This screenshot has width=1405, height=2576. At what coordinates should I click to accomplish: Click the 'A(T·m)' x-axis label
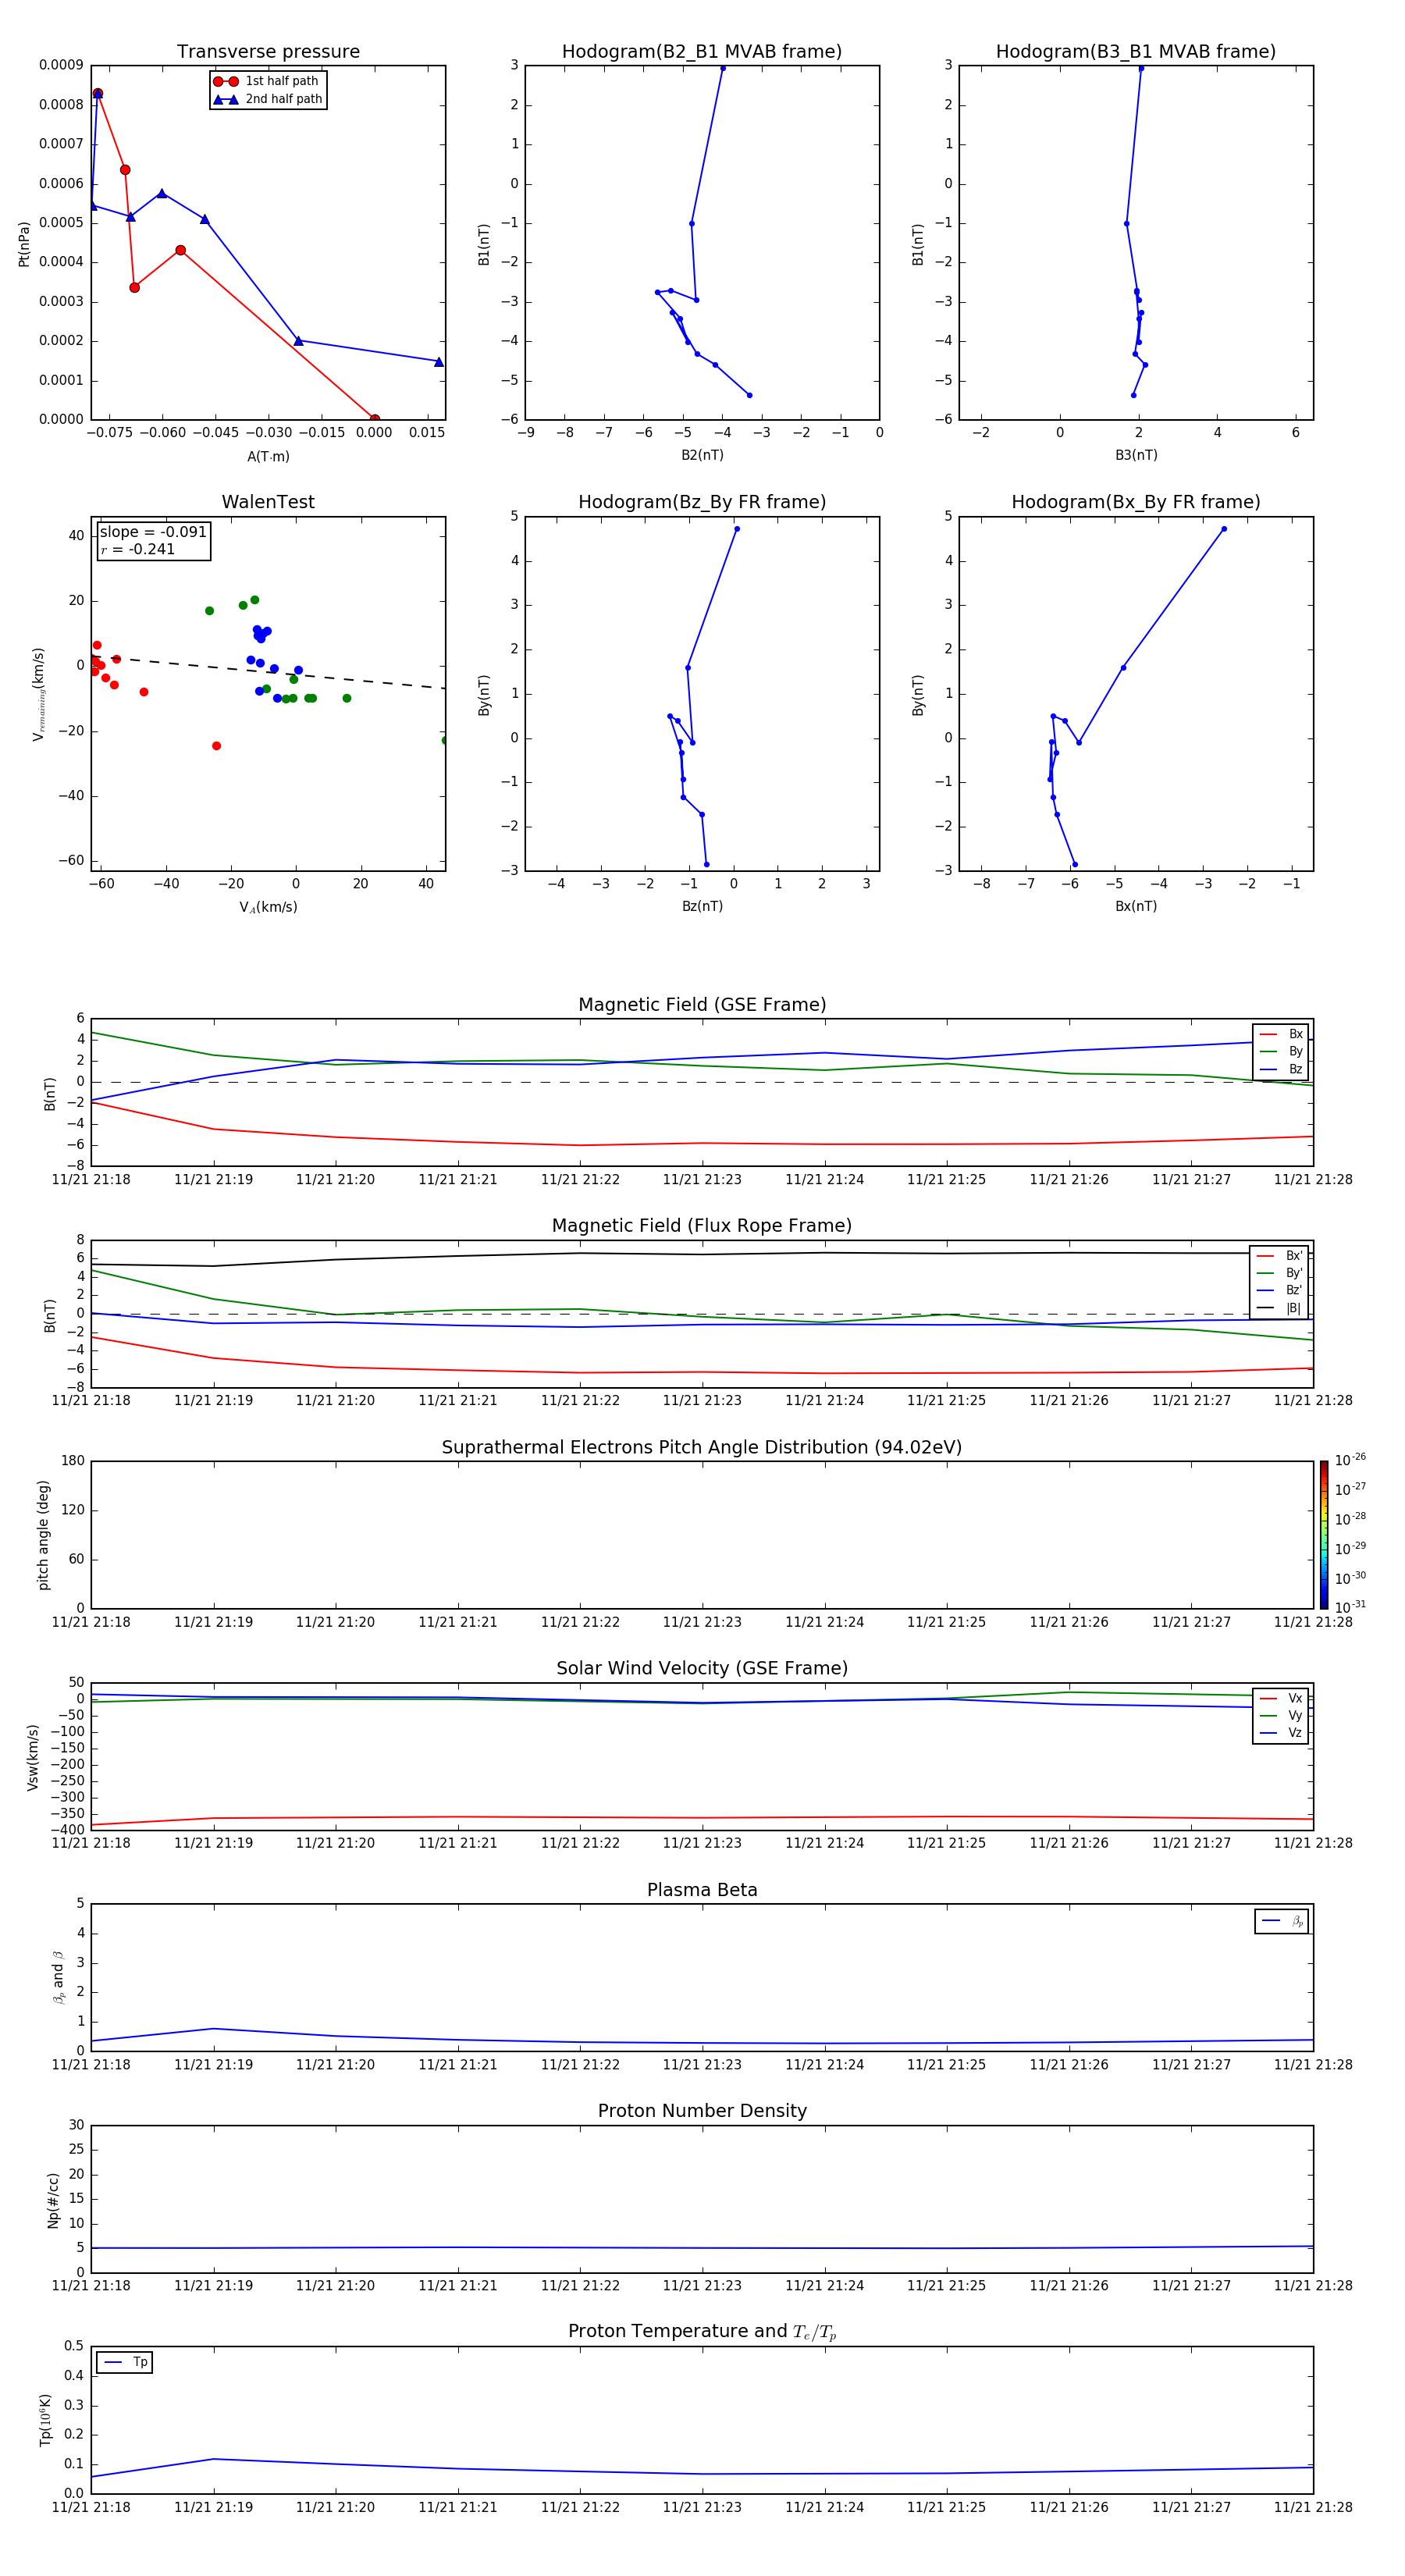coord(268,457)
